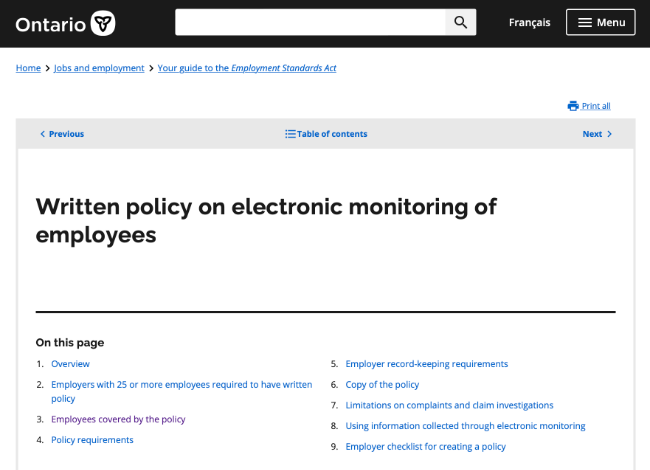This screenshot has height=470, width=650.
Task: Open Employment Standards Act guide breadcrumb
Action: click(247, 68)
